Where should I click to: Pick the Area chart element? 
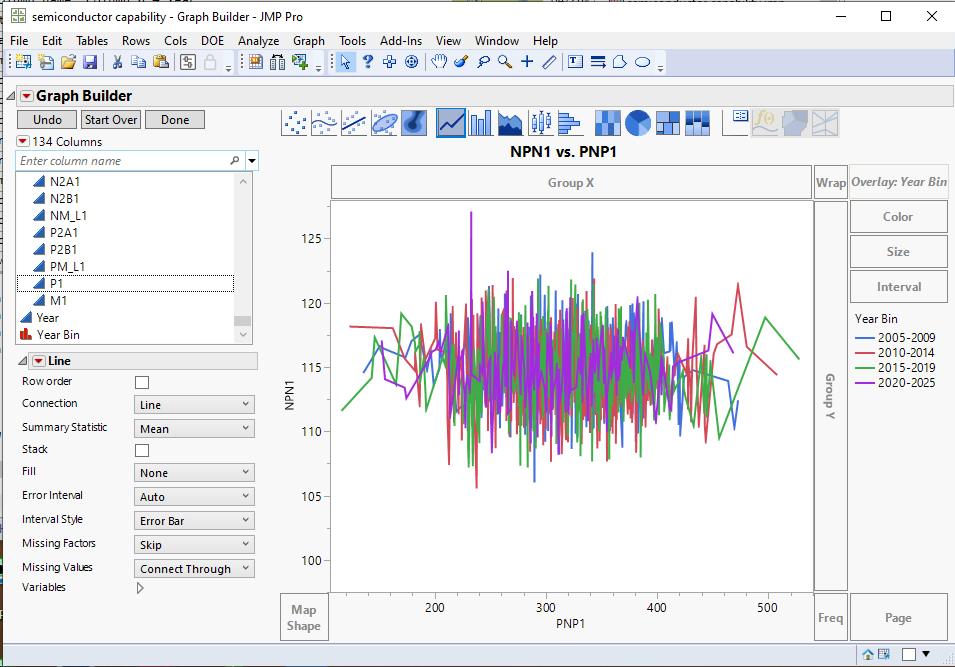(510, 122)
